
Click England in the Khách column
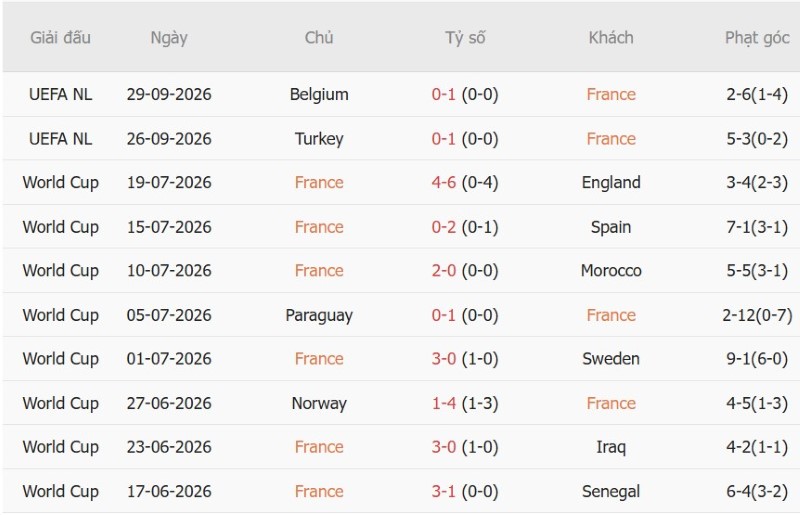coord(611,183)
